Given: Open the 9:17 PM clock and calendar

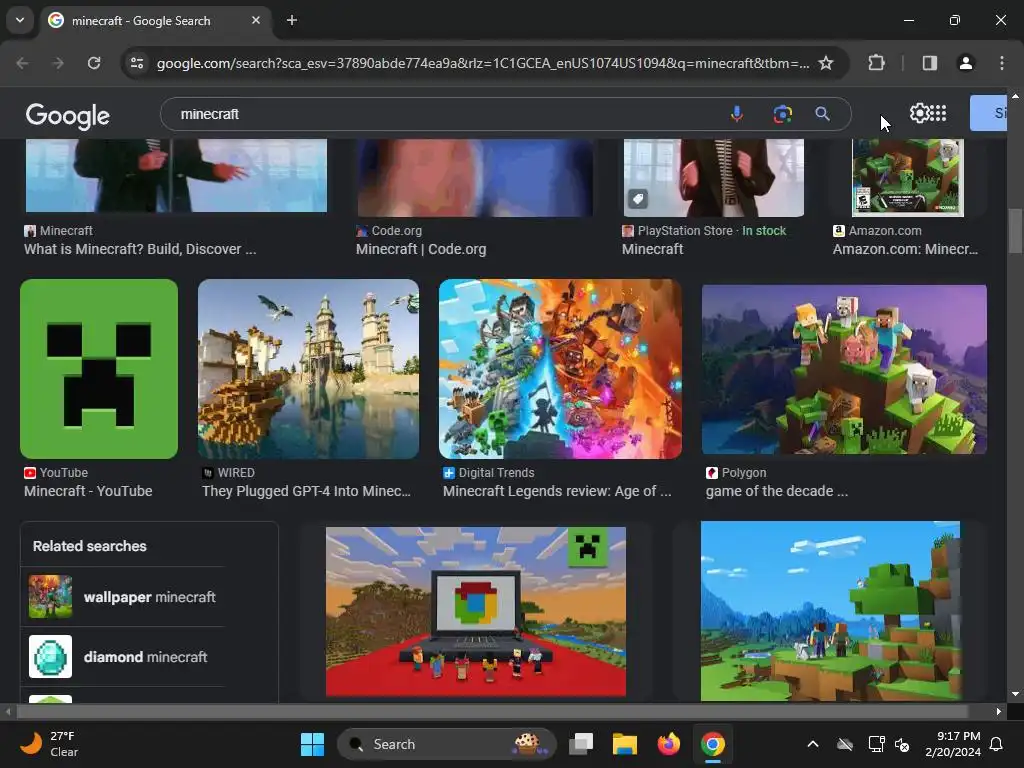Looking at the screenshot, I should pos(953,744).
